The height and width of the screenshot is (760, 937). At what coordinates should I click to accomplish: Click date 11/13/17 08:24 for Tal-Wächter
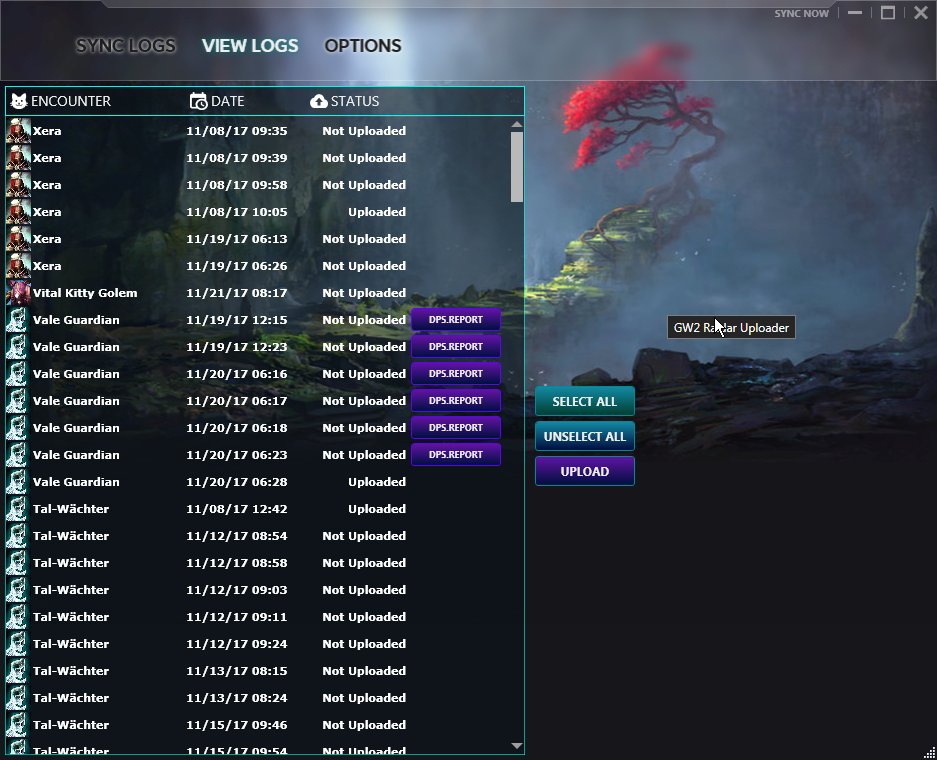237,697
